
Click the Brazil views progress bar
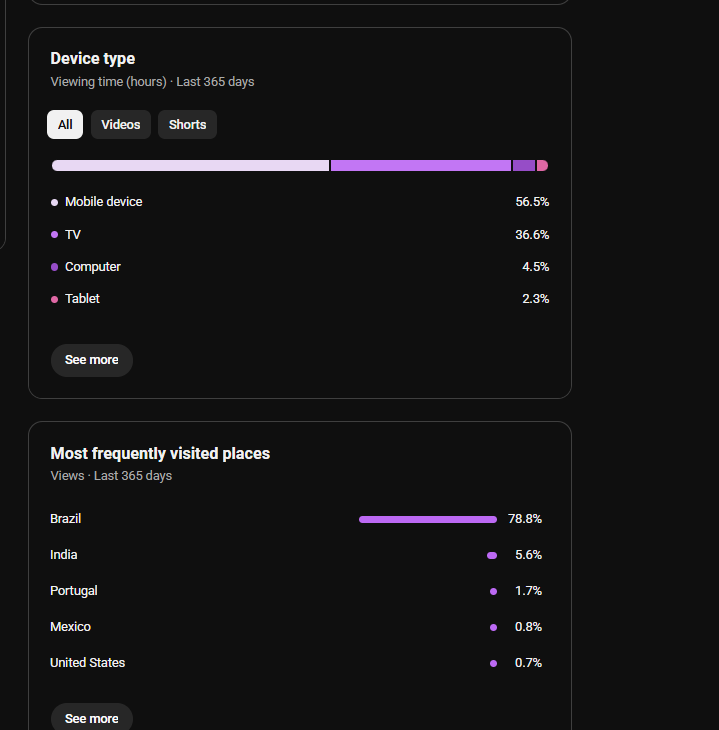click(x=428, y=519)
